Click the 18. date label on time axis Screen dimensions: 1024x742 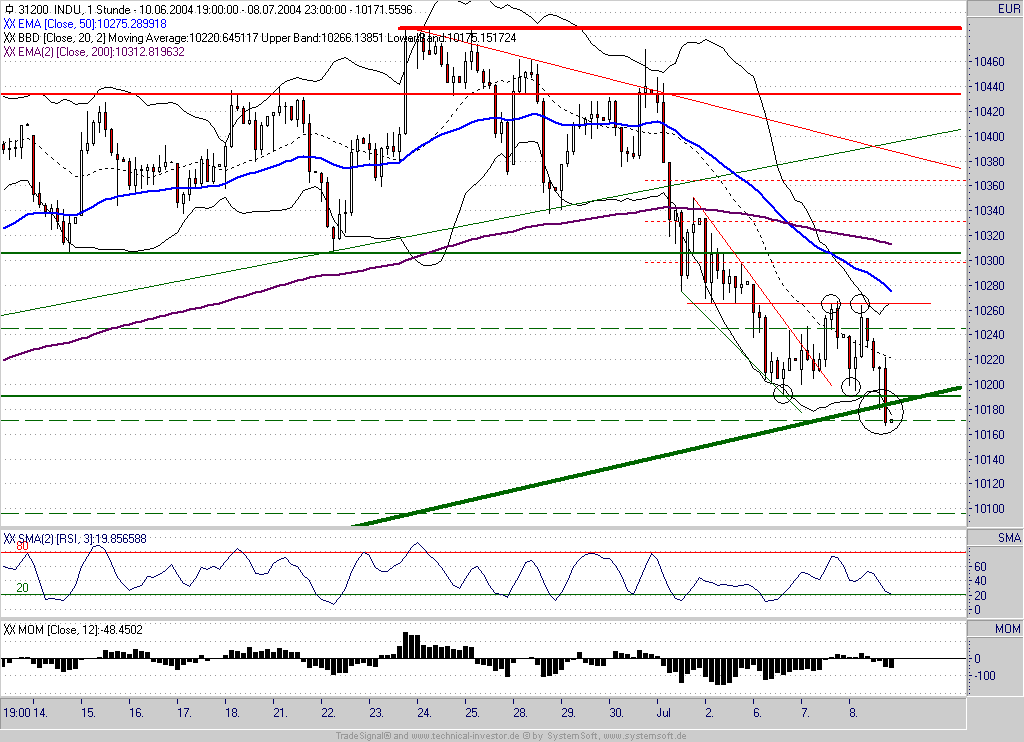[x=232, y=713]
